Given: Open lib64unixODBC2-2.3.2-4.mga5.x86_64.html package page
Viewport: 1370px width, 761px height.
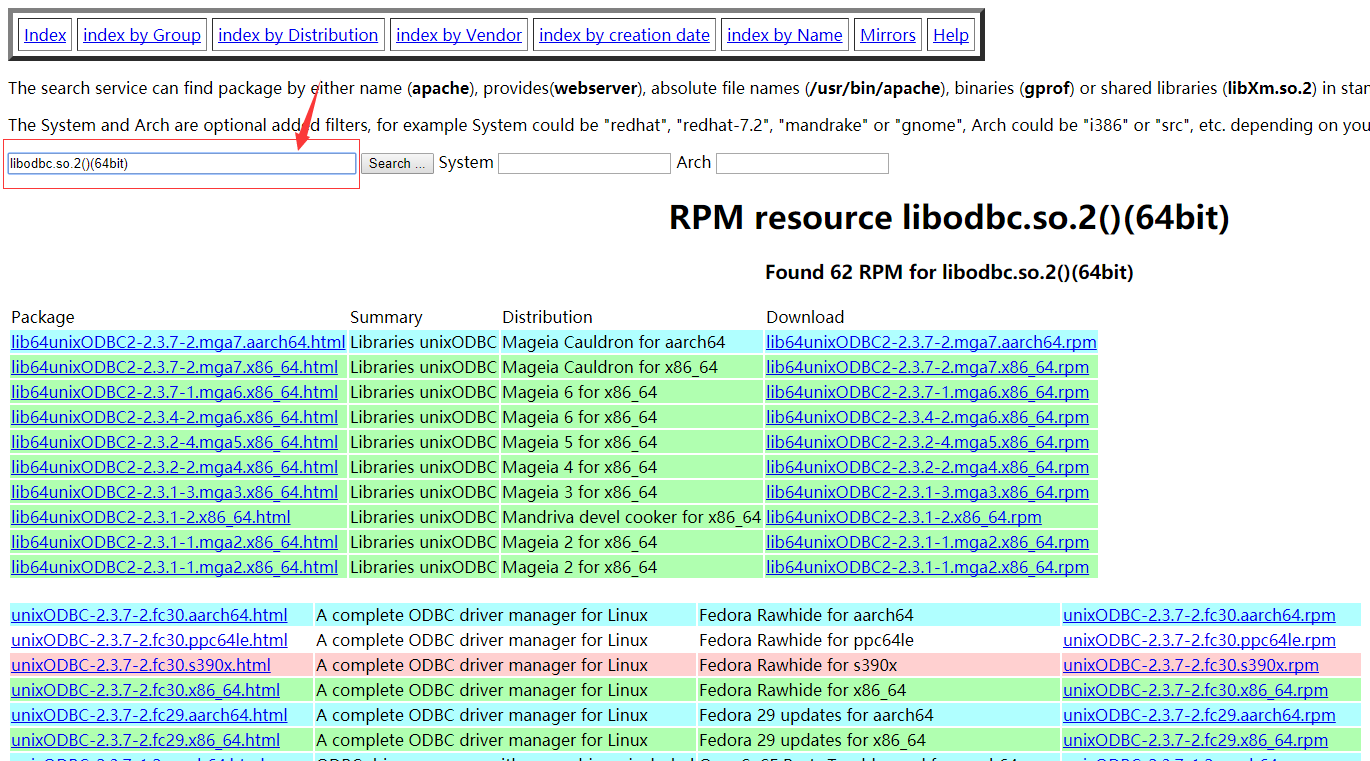Looking at the screenshot, I should click(x=174, y=442).
